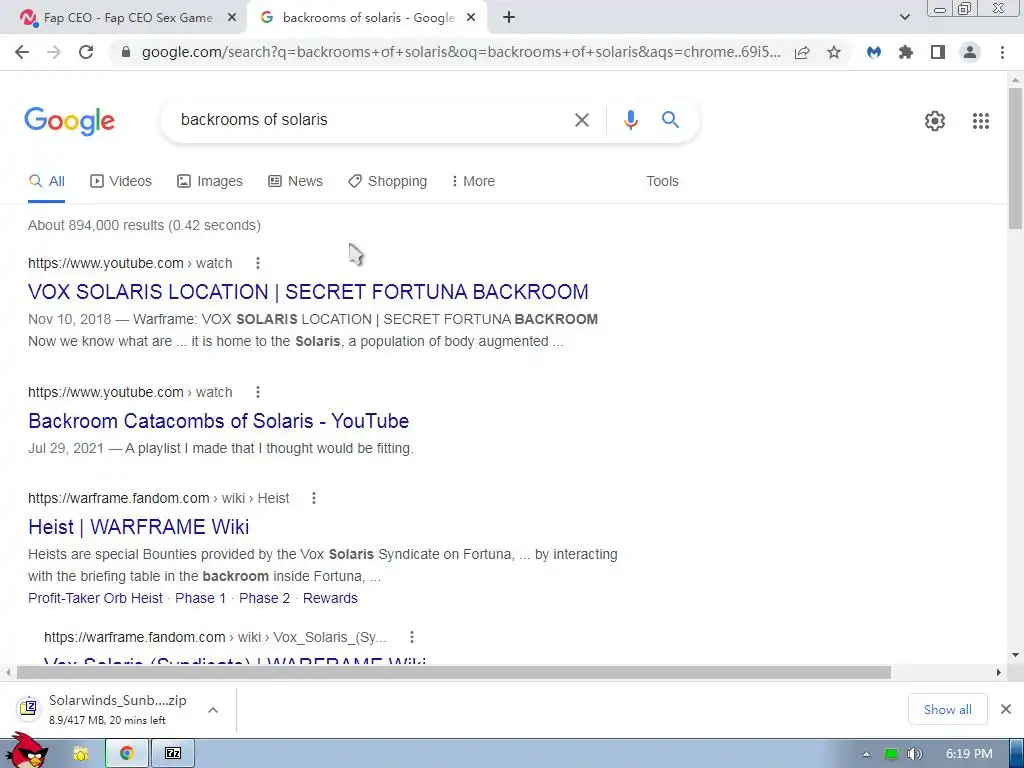The image size is (1024, 768).
Task: Open the VOX SOLARIS LOCATION video result
Action: (308, 292)
